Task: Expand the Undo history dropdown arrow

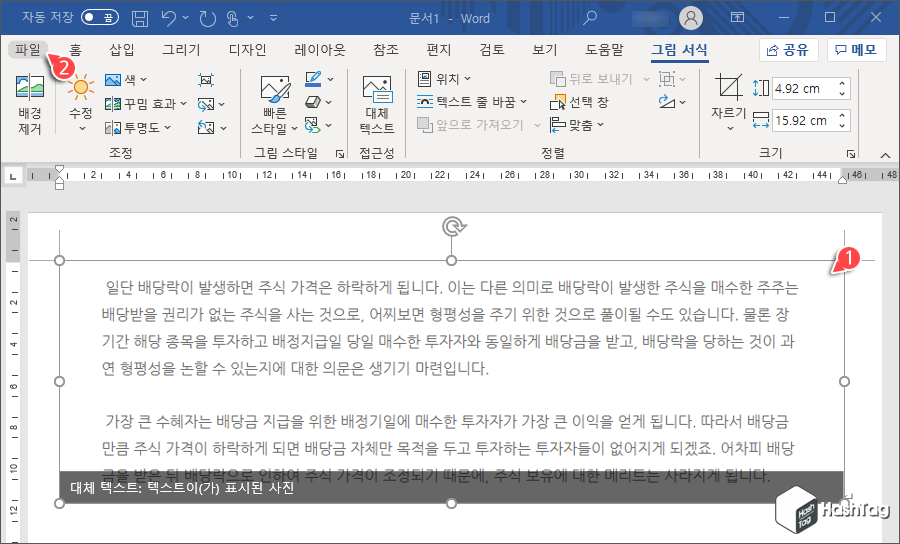Action: pyautogui.click(x=185, y=18)
